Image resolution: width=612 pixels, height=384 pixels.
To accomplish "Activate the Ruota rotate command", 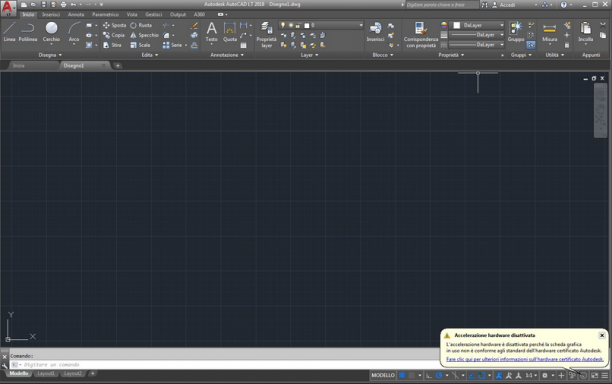I will tap(141, 25).
